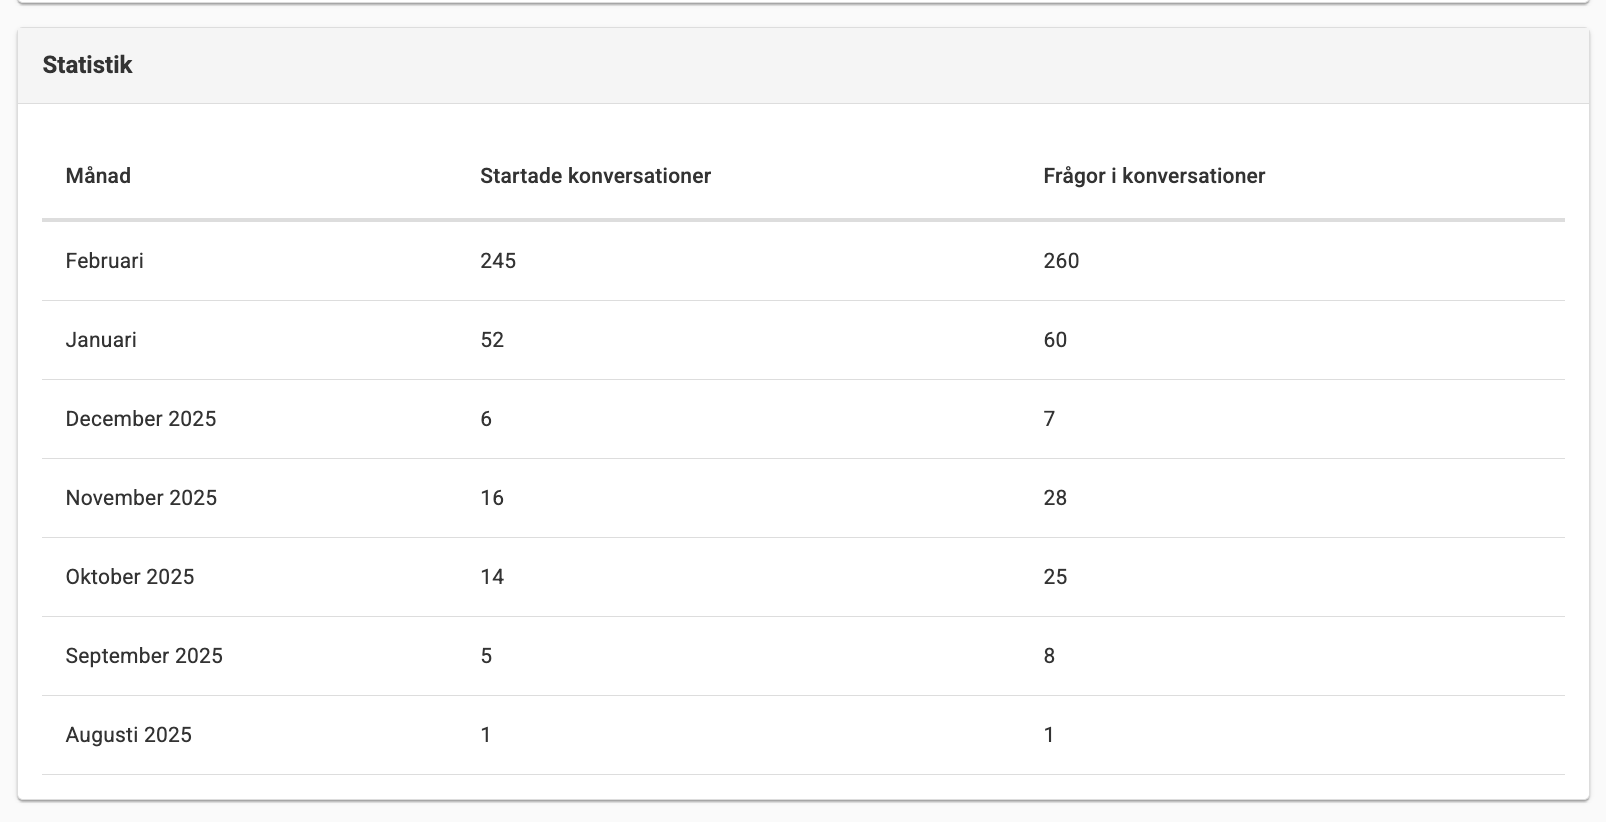Click the September 2025 month cell
The height and width of the screenshot is (822, 1606).
click(144, 656)
